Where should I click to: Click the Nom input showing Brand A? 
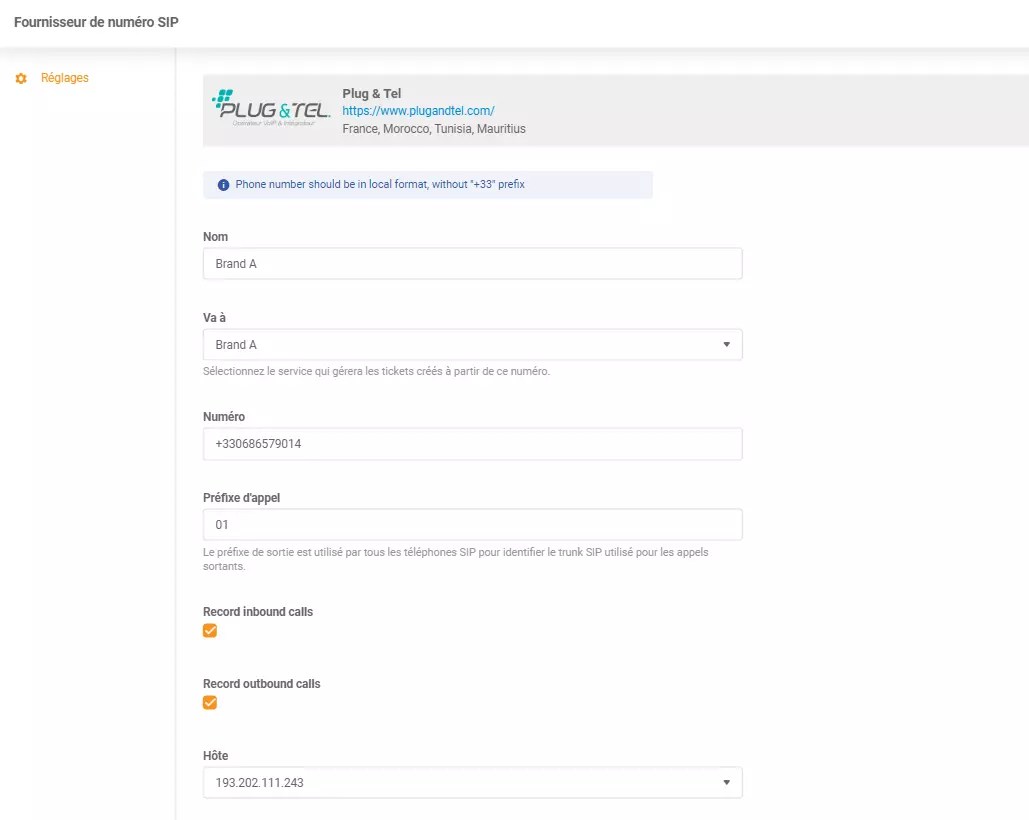tap(472, 263)
